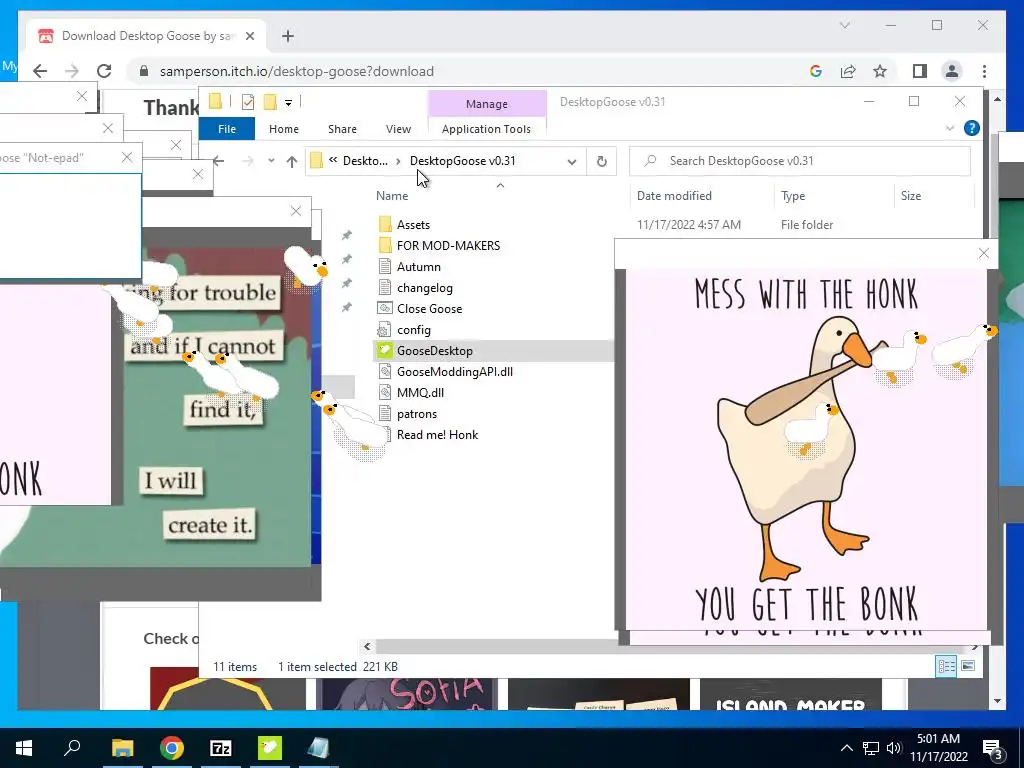The width and height of the screenshot is (1024, 768).
Task: Open File Explorer from the taskbar
Action: 122,748
